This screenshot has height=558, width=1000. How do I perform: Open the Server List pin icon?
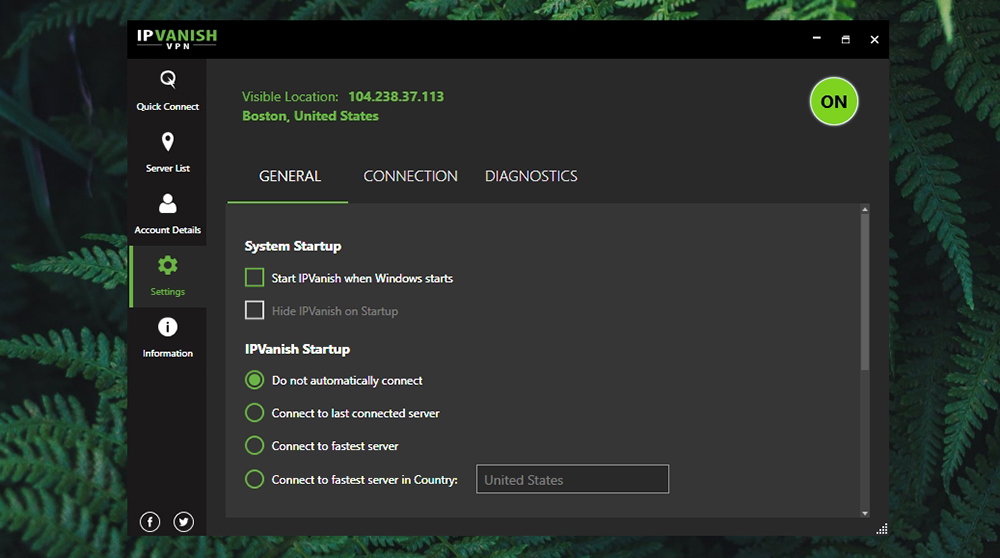(x=168, y=142)
